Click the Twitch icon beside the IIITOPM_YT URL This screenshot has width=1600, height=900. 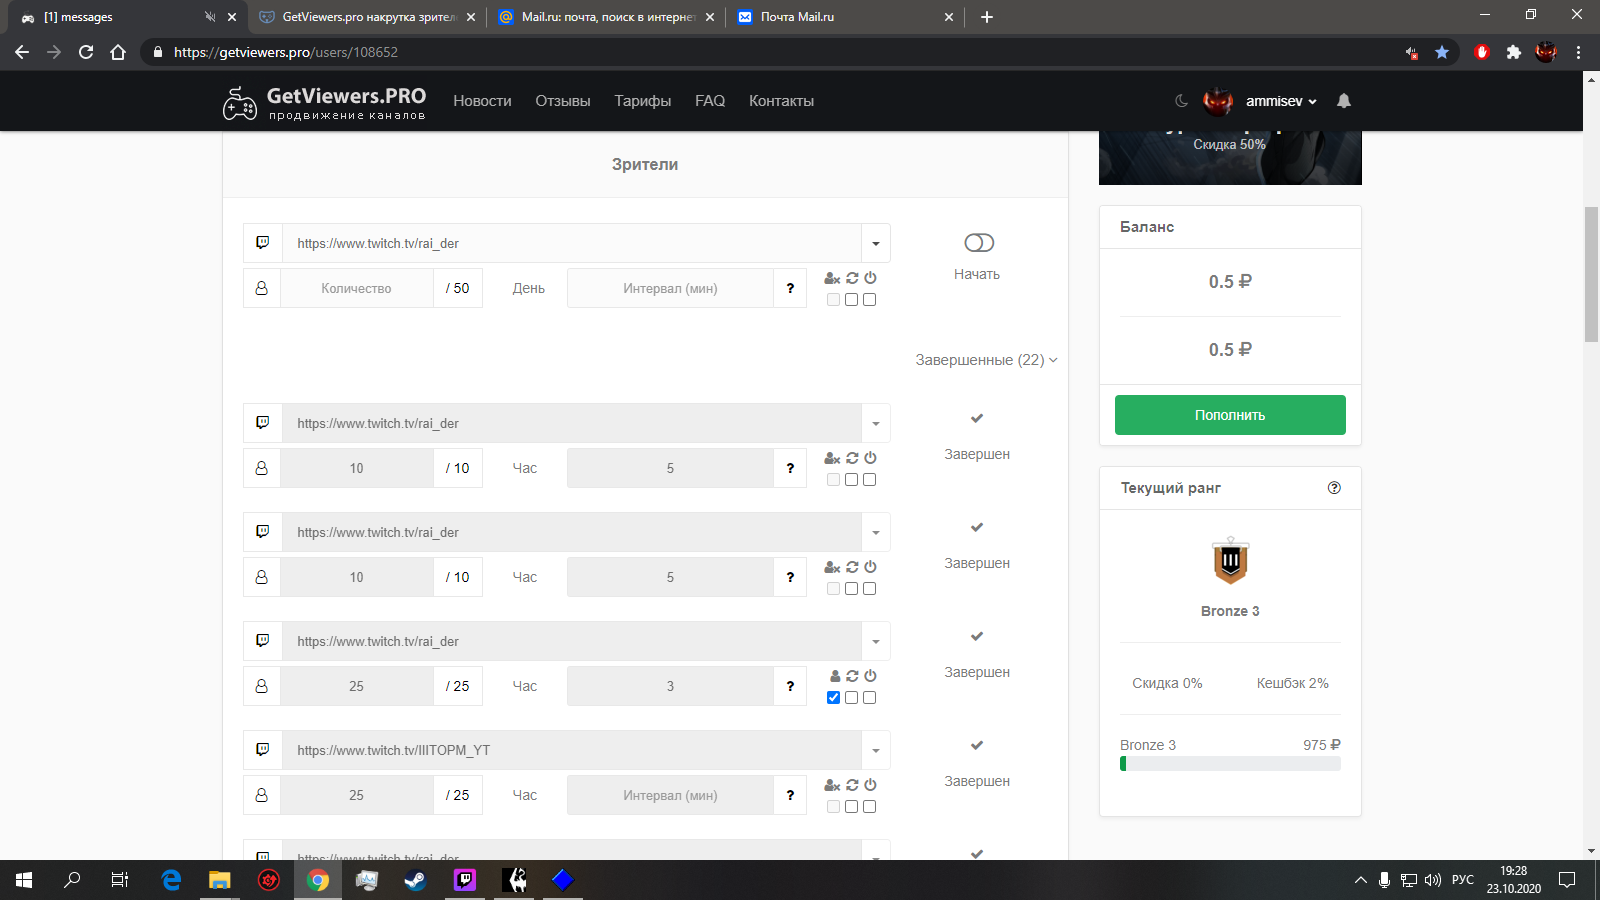click(263, 750)
